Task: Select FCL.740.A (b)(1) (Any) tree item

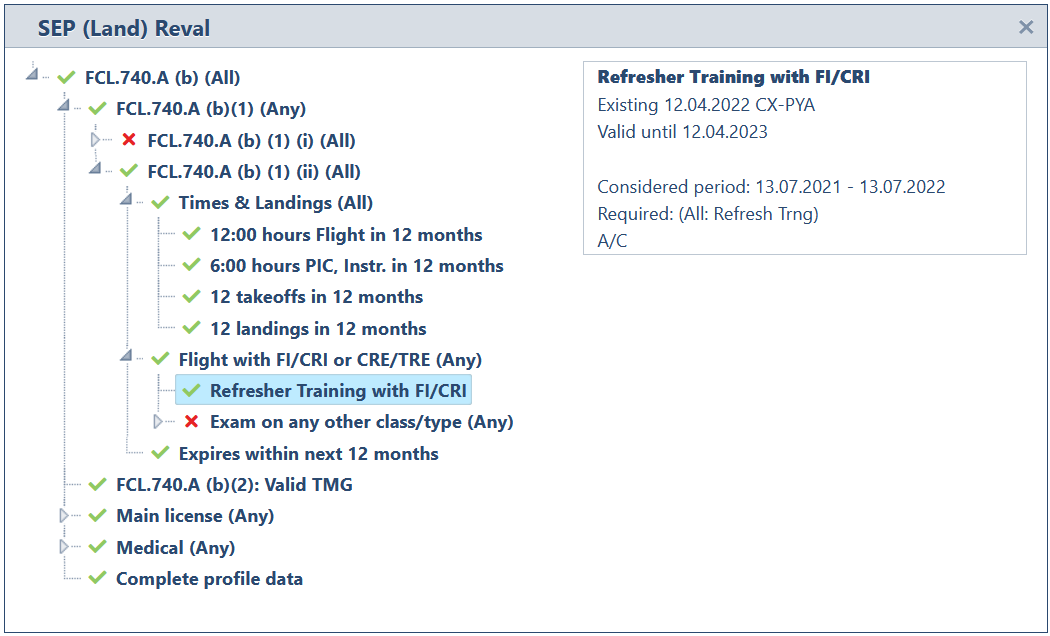Action: click(211, 109)
